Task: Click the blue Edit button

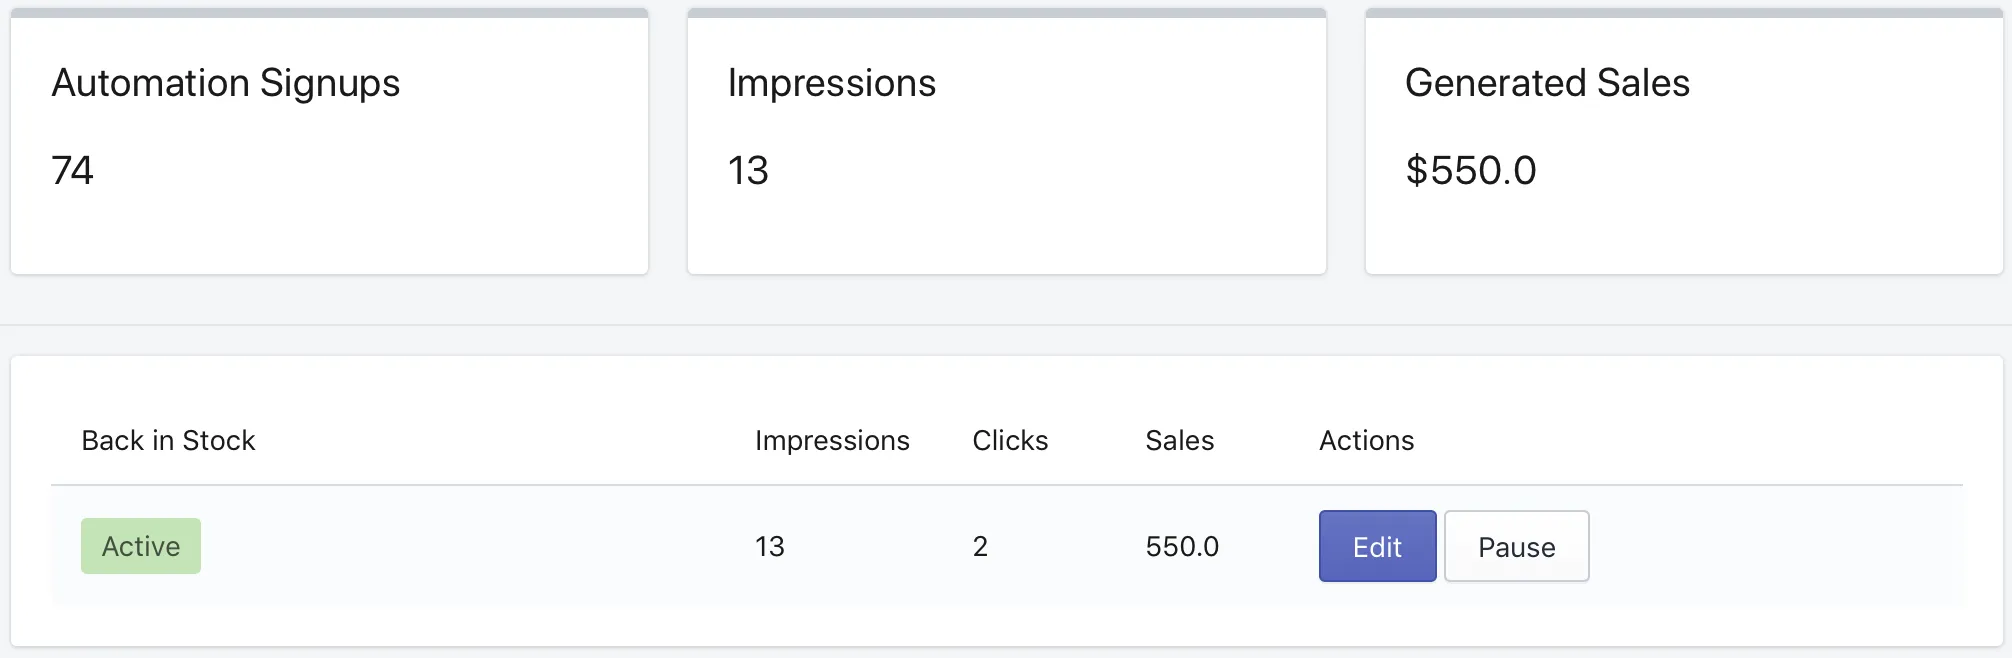Action: click(1377, 546)
